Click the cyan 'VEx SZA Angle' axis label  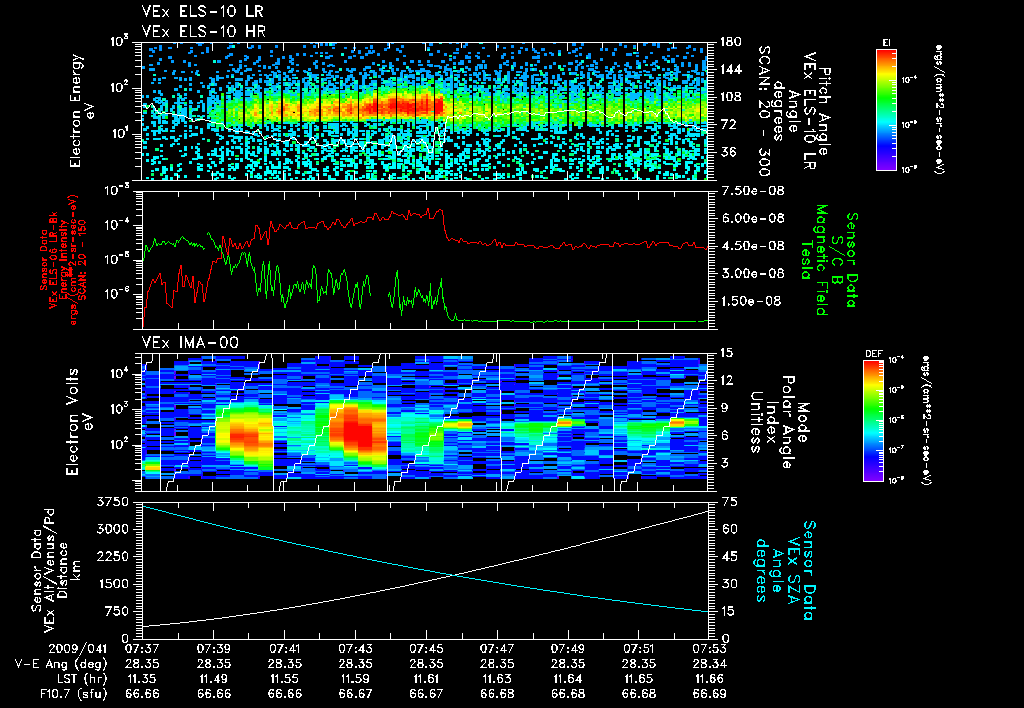coord(784,570)
